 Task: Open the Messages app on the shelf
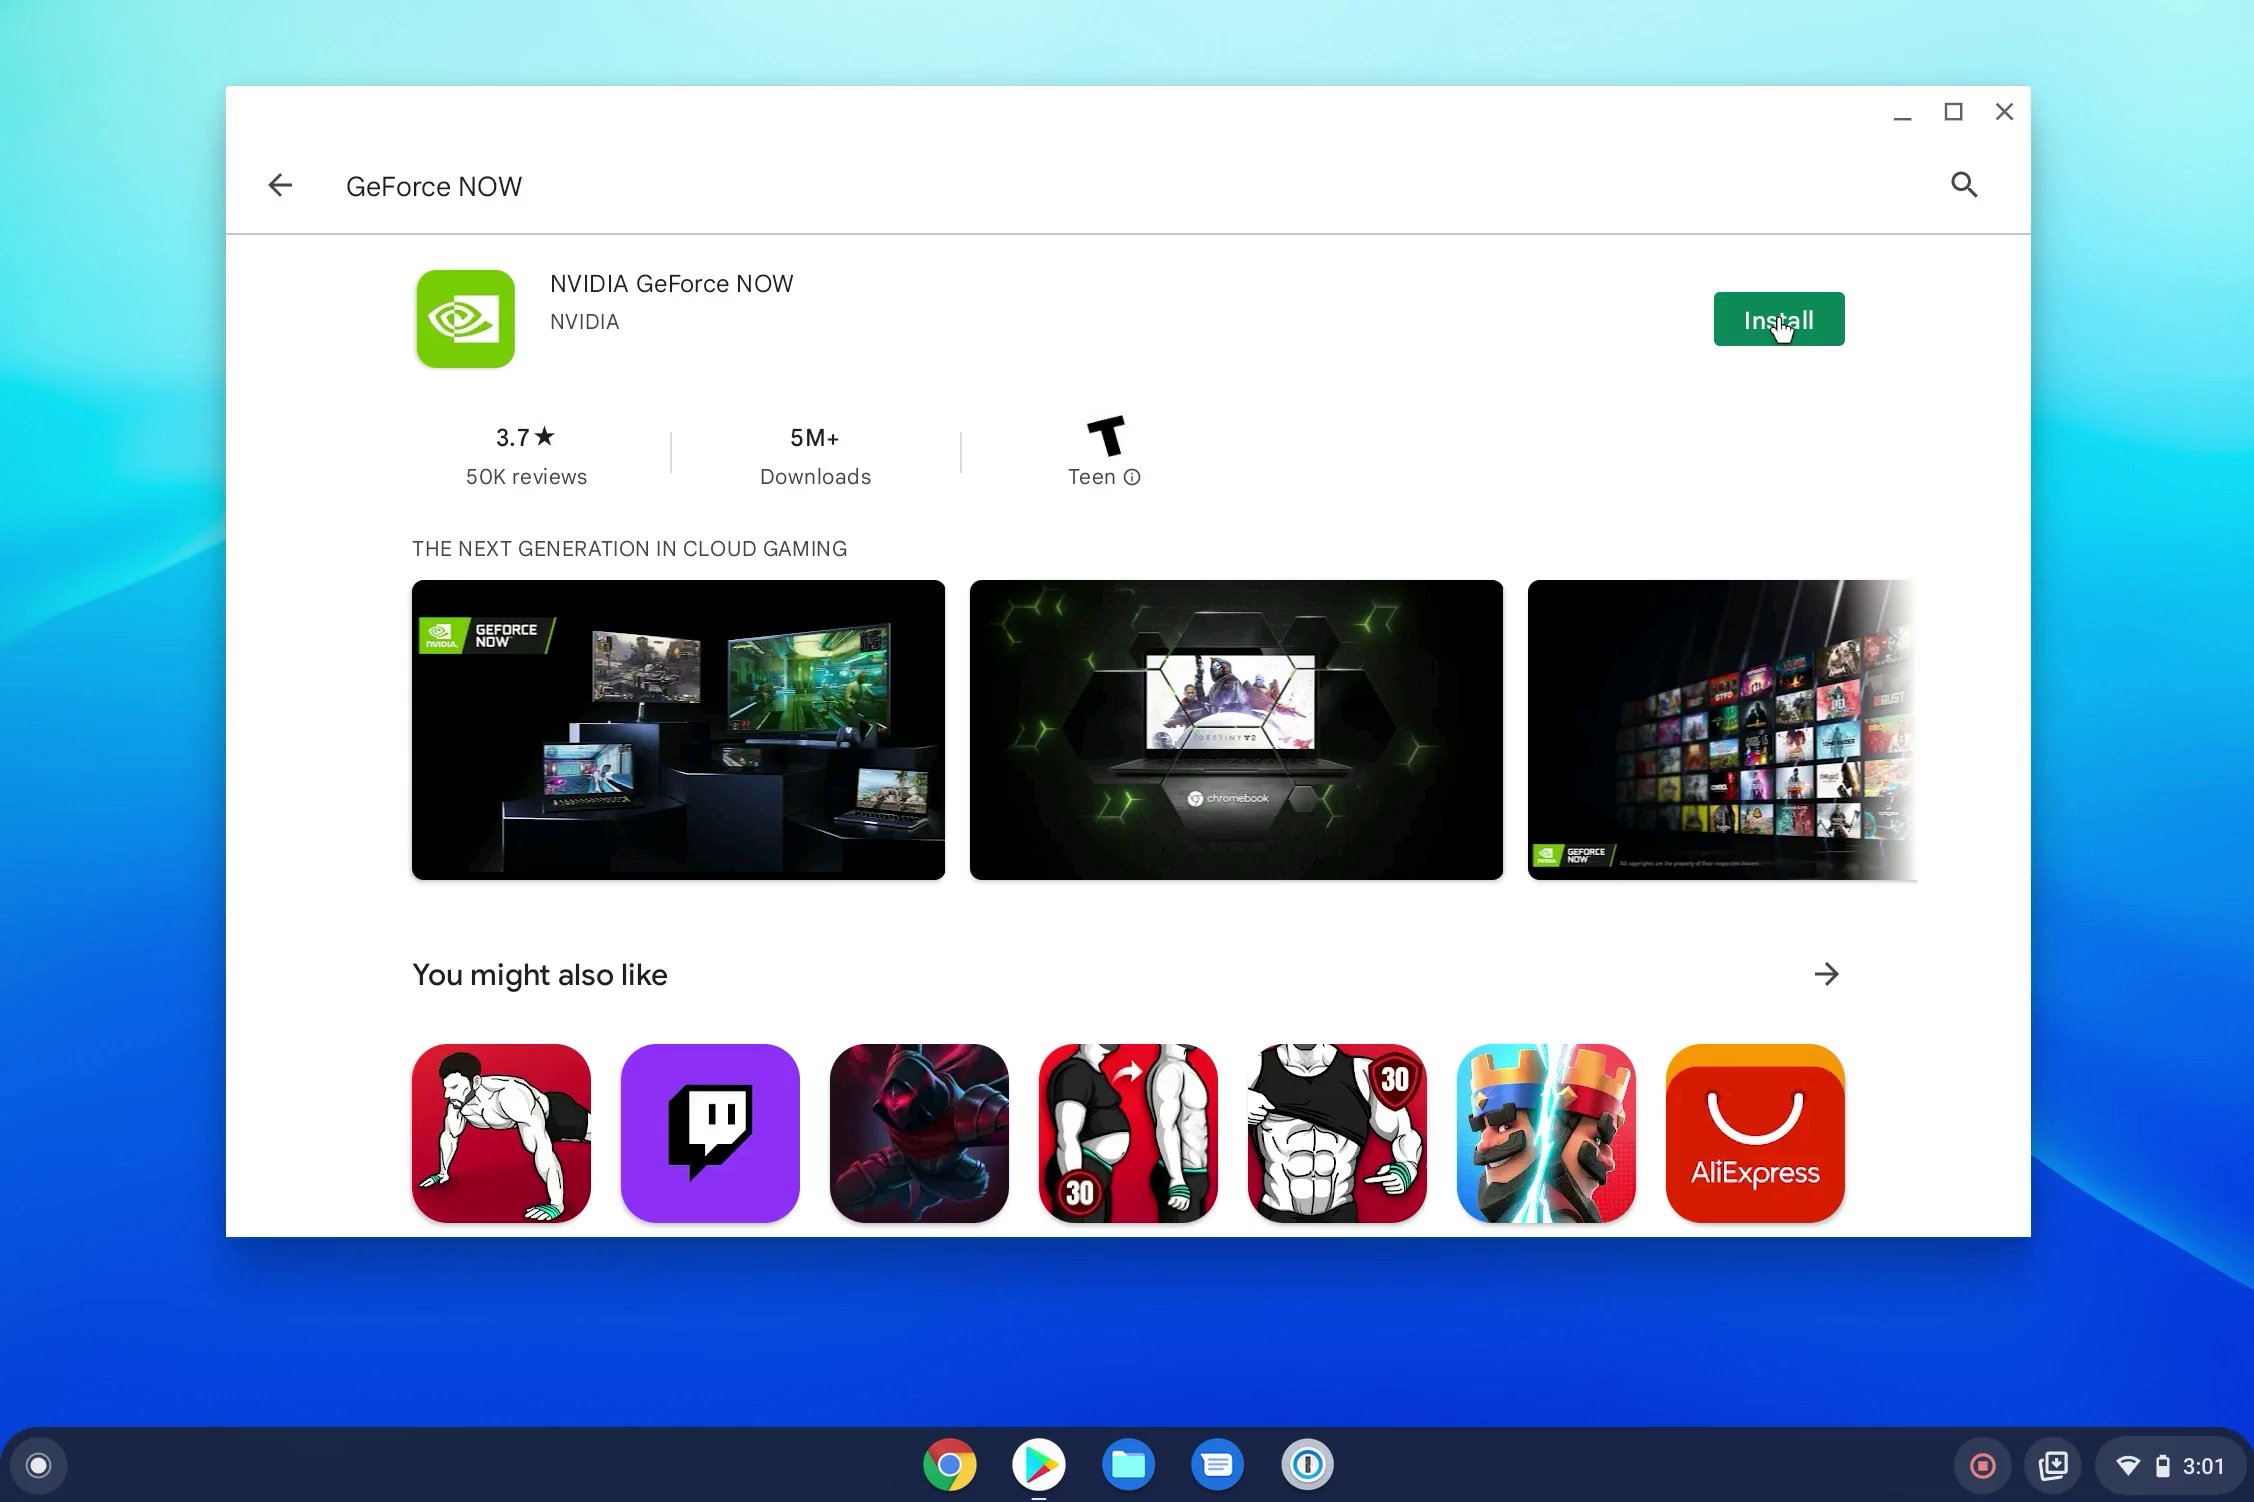1217,1466
